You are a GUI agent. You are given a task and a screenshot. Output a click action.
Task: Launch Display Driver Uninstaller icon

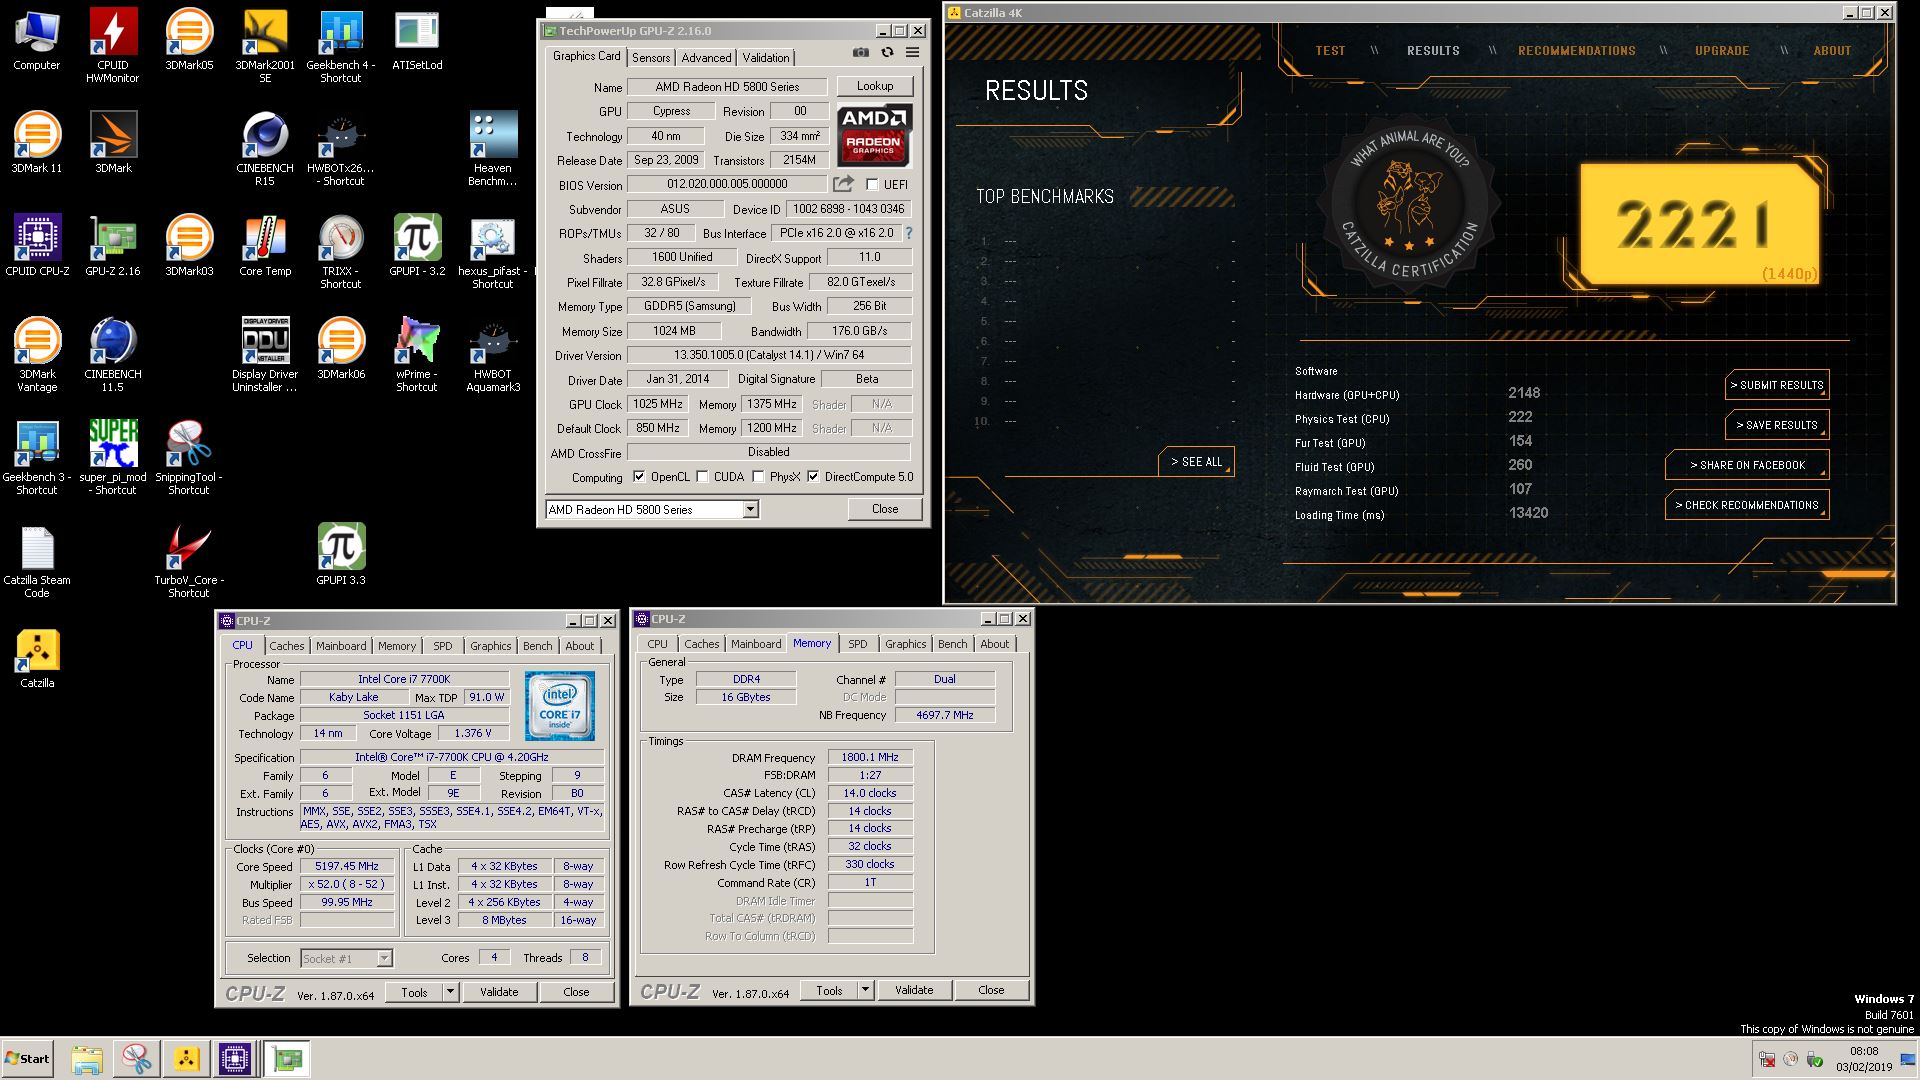pos(265,353)
